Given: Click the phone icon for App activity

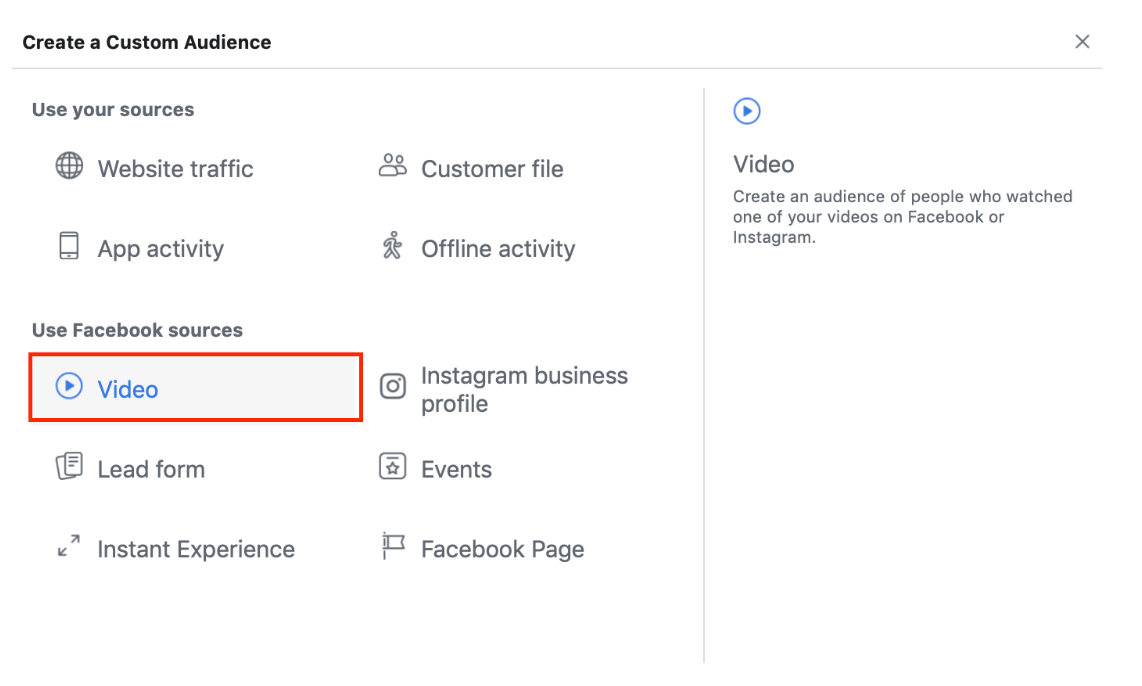Looking at the screenshot, I should point(69,246).
